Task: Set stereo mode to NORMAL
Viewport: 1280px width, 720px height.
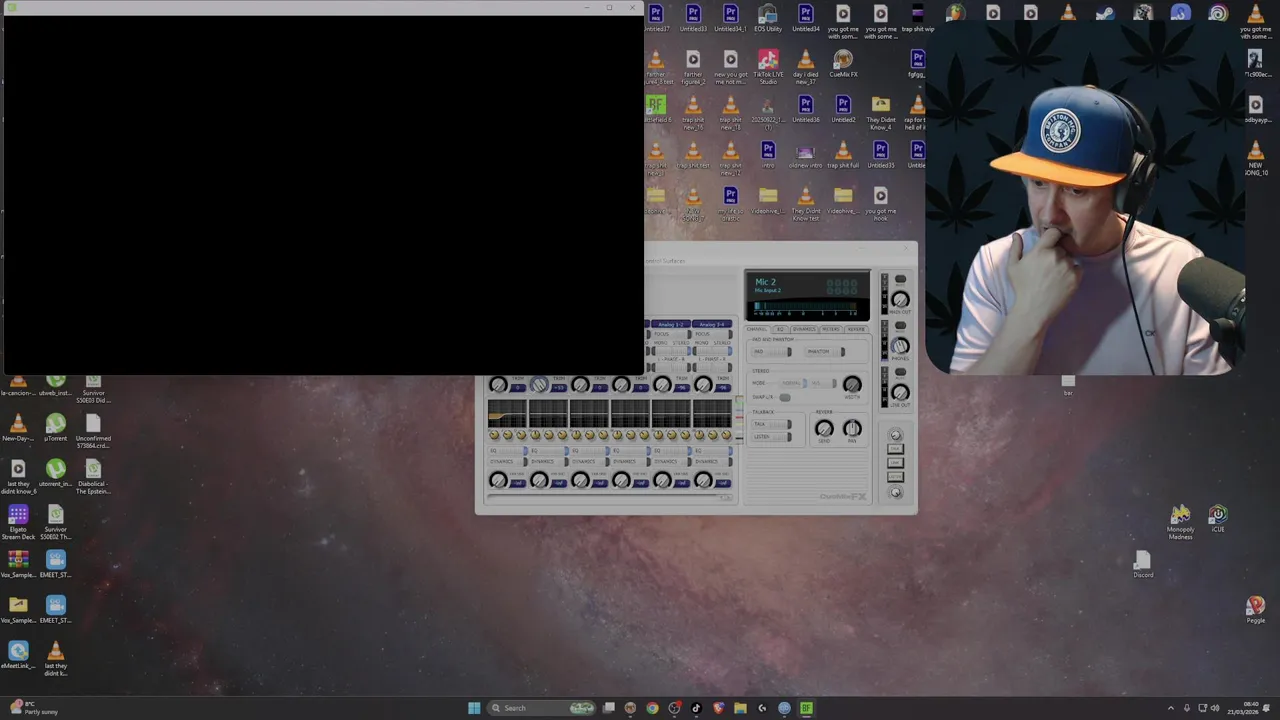Action: (794, 383)
